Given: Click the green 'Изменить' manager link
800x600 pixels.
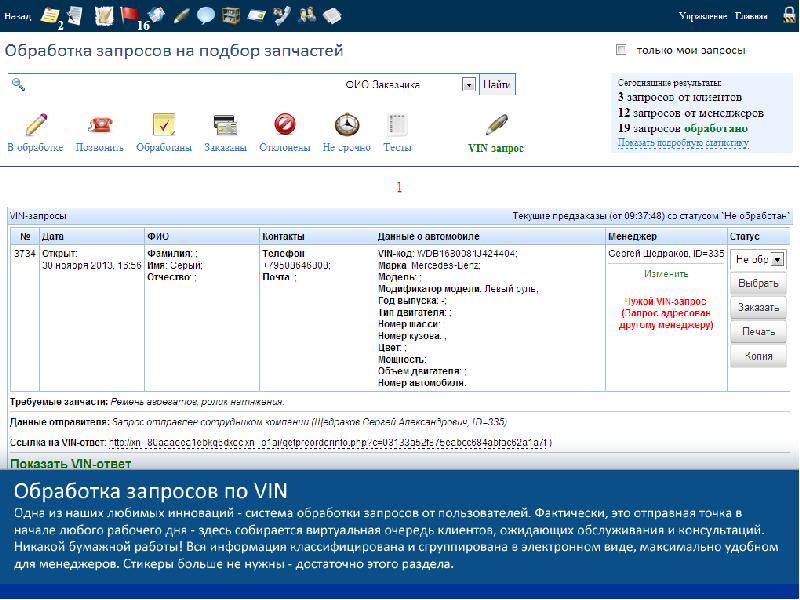Looking at the screenshot, I should tap(665, 274).
